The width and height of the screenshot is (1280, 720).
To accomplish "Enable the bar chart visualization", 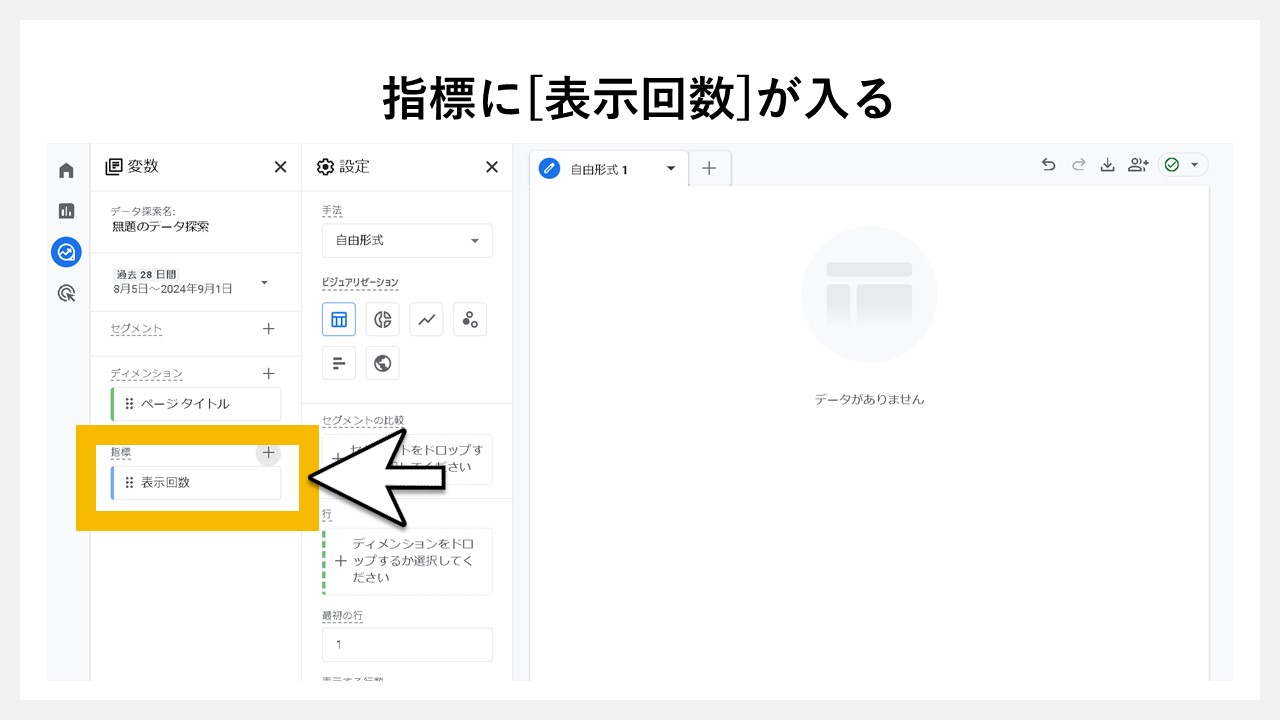I will [x=338, y=363].
